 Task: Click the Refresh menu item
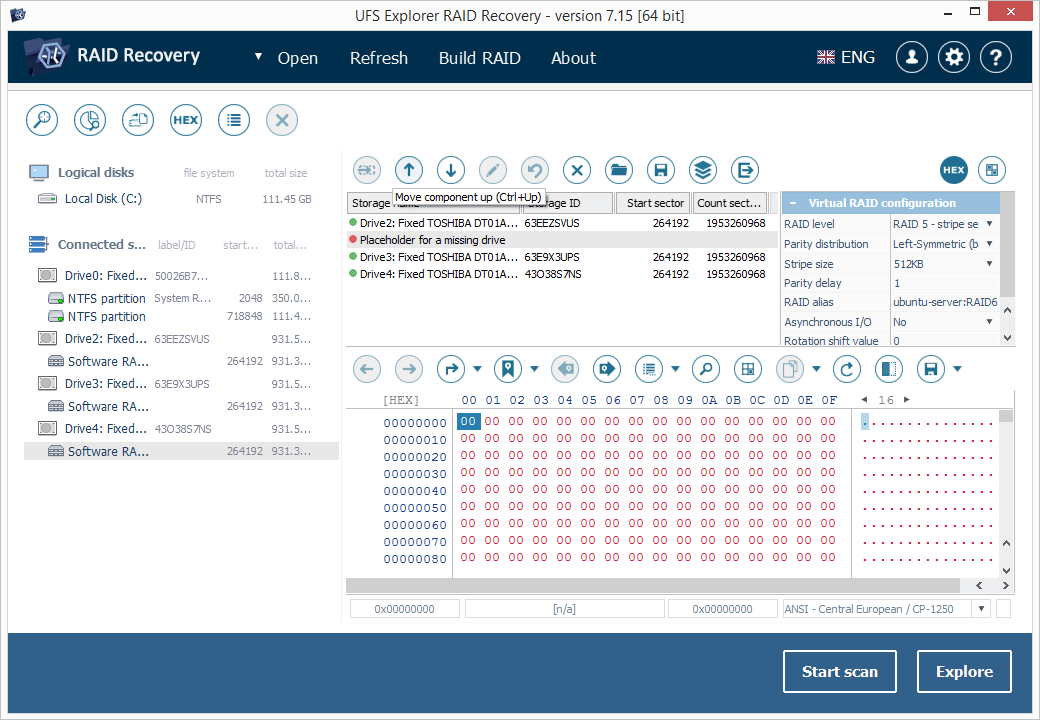tap(379, 58)
